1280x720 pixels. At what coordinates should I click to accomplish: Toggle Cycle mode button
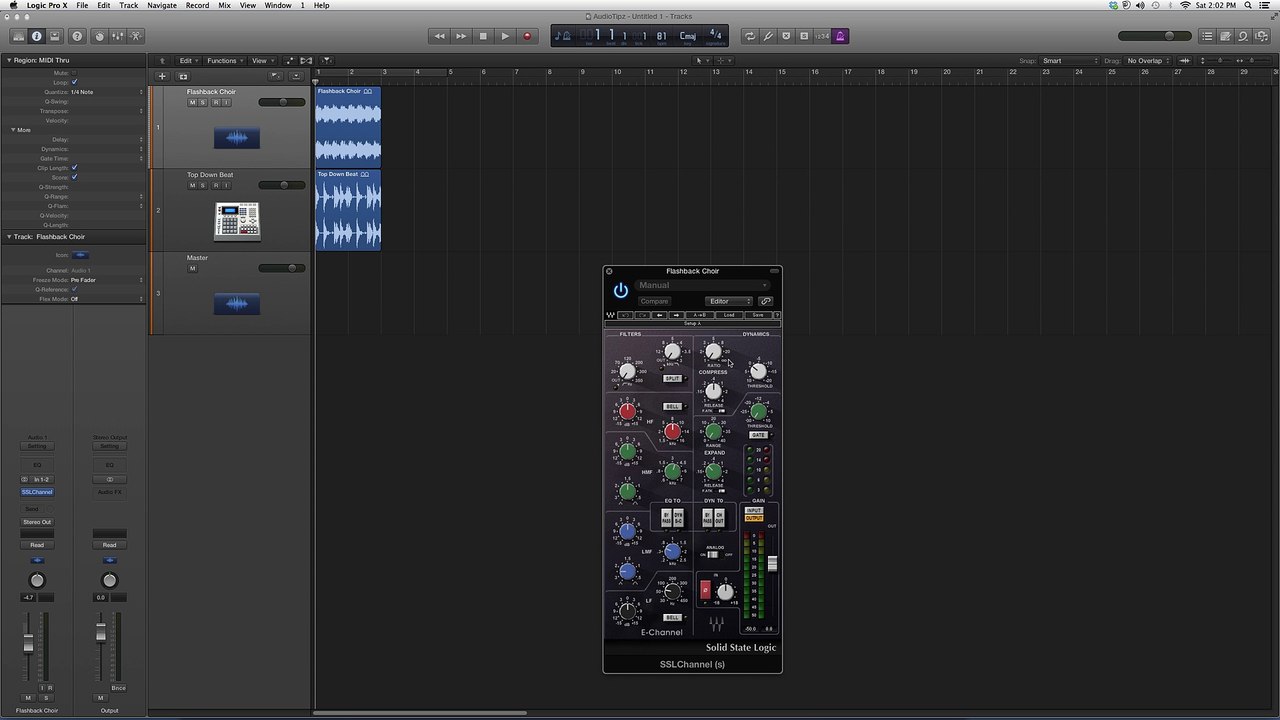750,36
